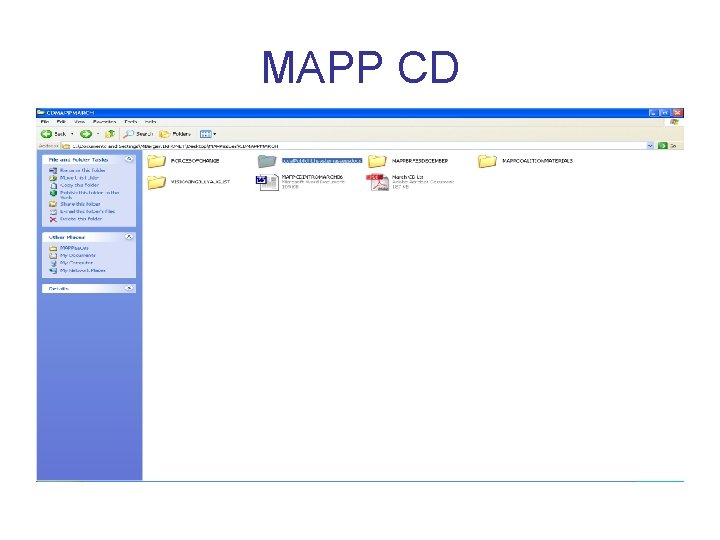Click the green Forward arrow button

pos(86,134)
